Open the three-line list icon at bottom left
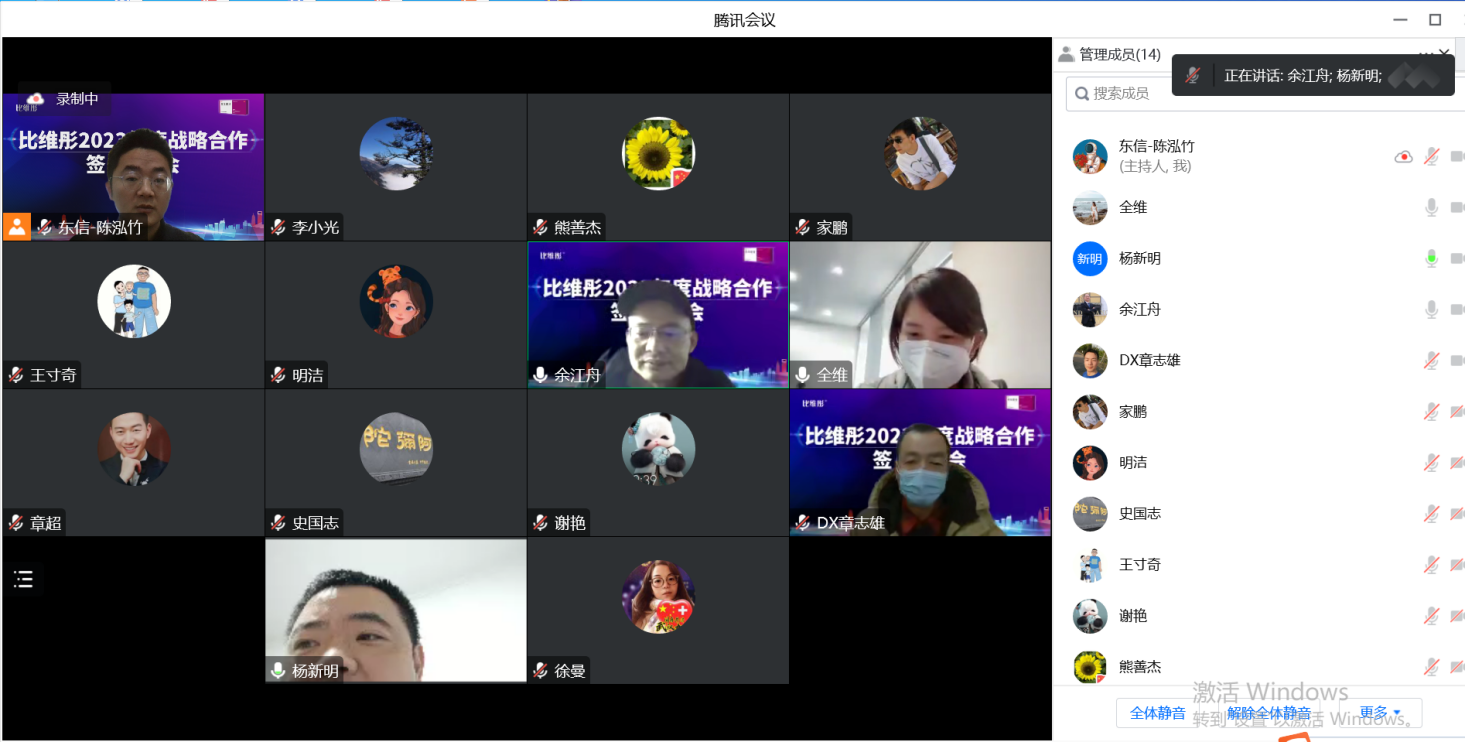 24,579
